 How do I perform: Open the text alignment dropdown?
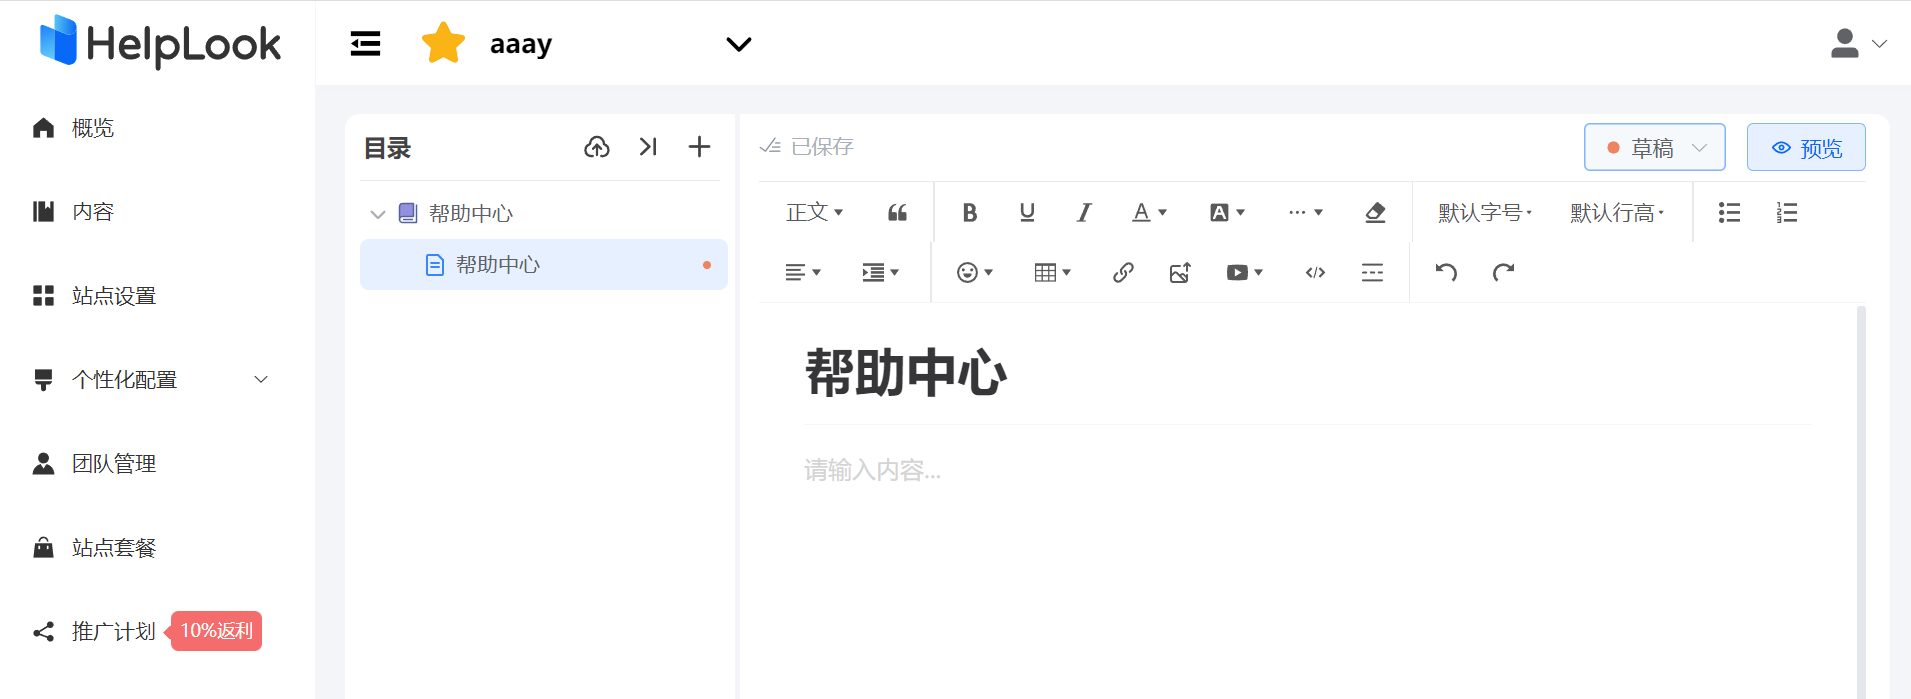[803, 273]
